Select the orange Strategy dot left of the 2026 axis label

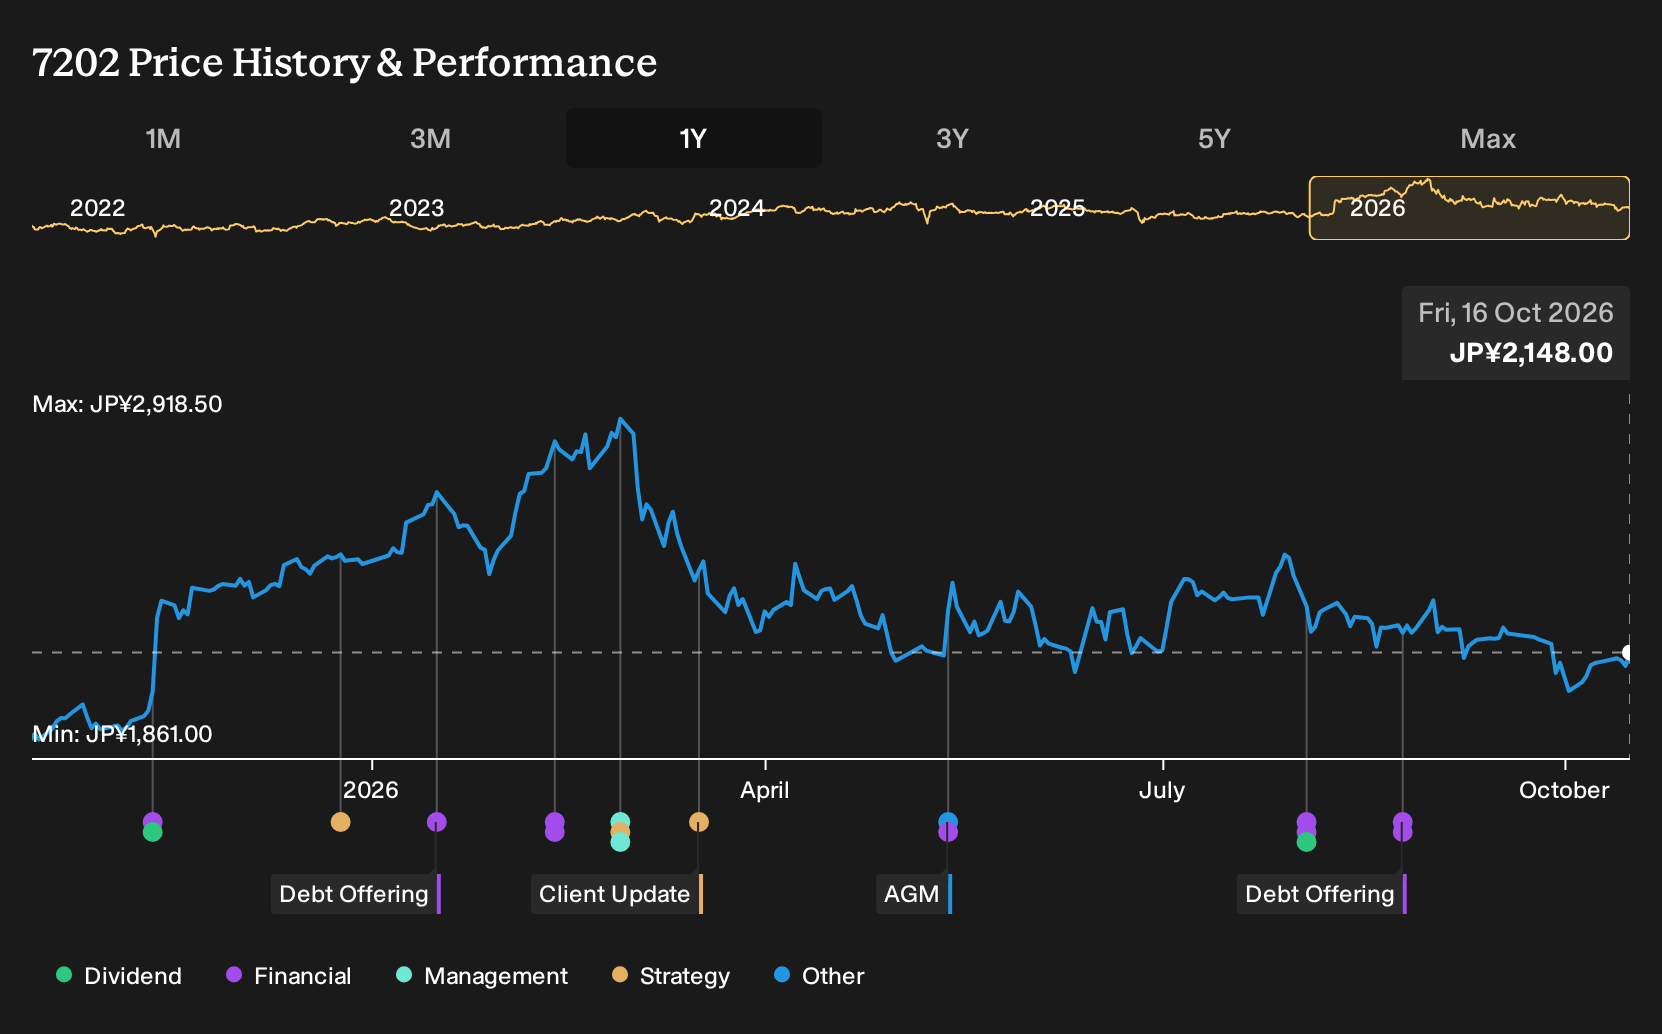click(x=340, y=822)
